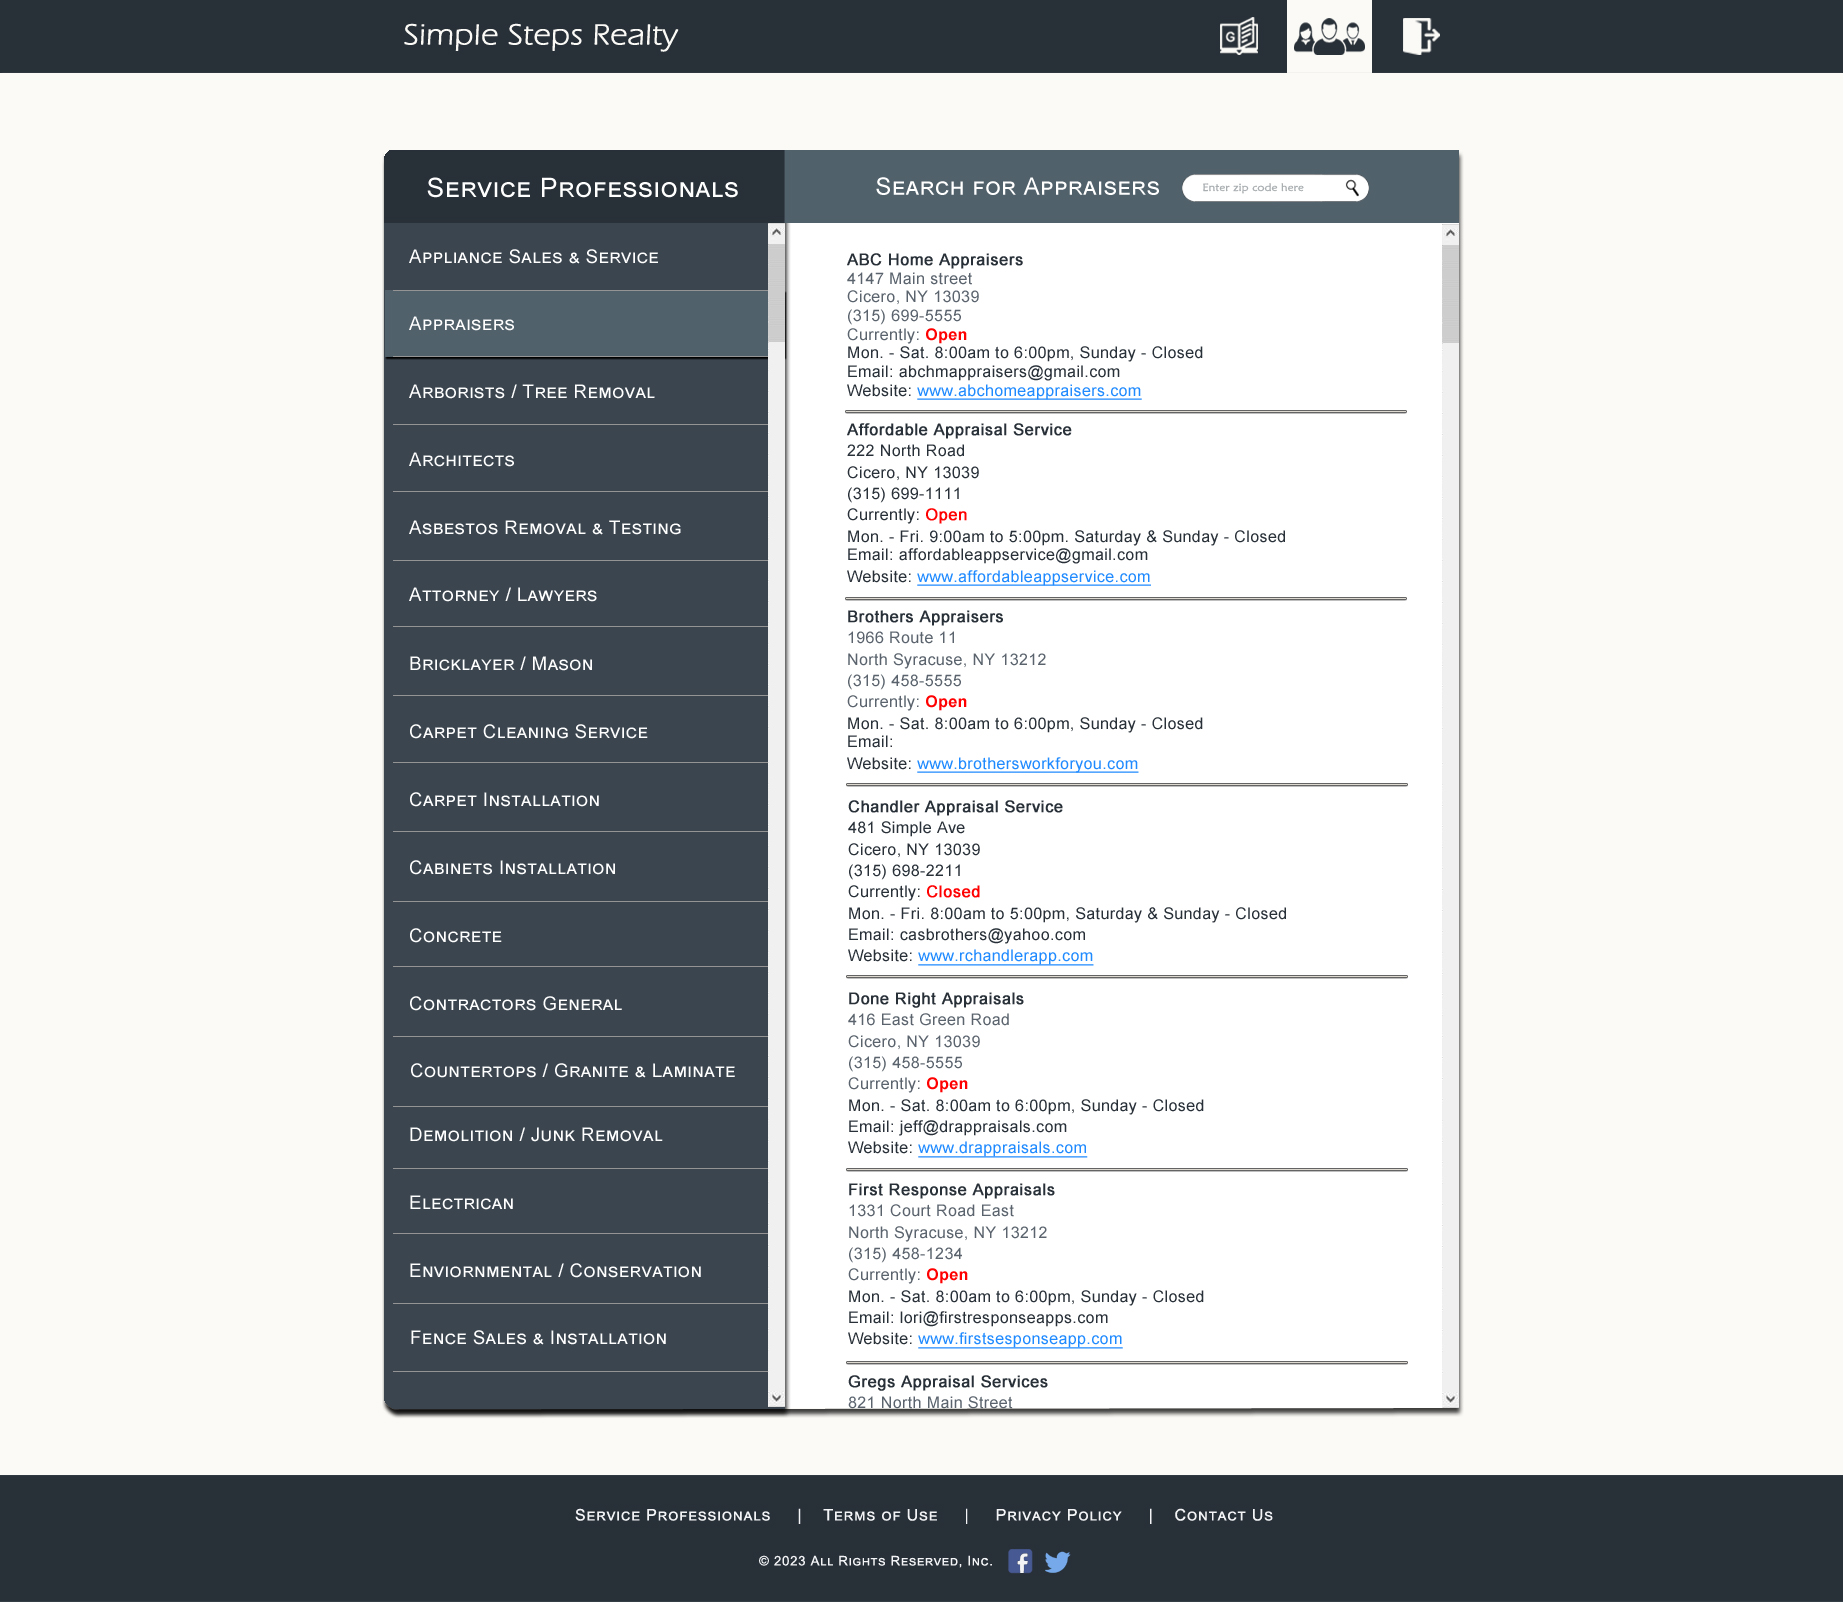Open the glossary book icon in header
This screenshot has width=1843, height=1602.
pyautogui.click(x=1238, y=37)
